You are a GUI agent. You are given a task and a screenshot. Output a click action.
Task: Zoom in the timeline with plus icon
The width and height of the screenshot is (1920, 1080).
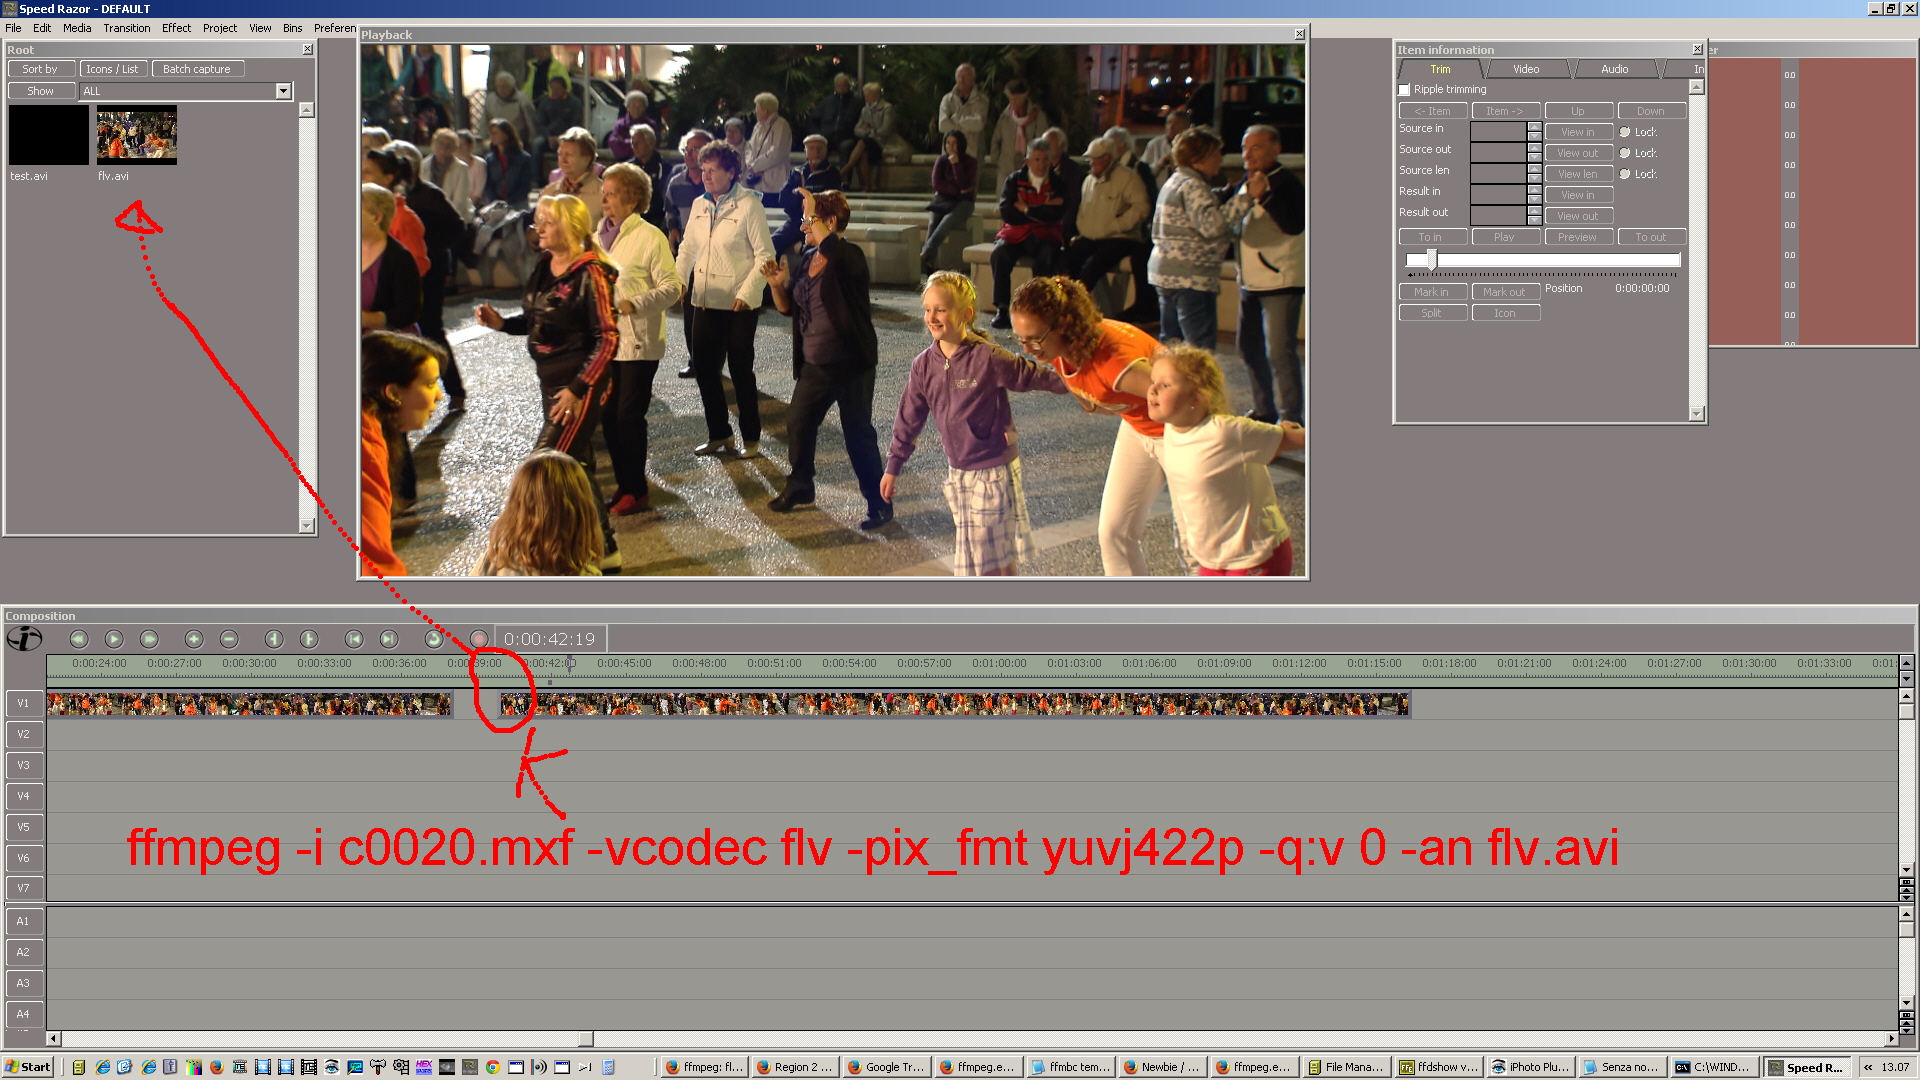(x=194, y=639)
